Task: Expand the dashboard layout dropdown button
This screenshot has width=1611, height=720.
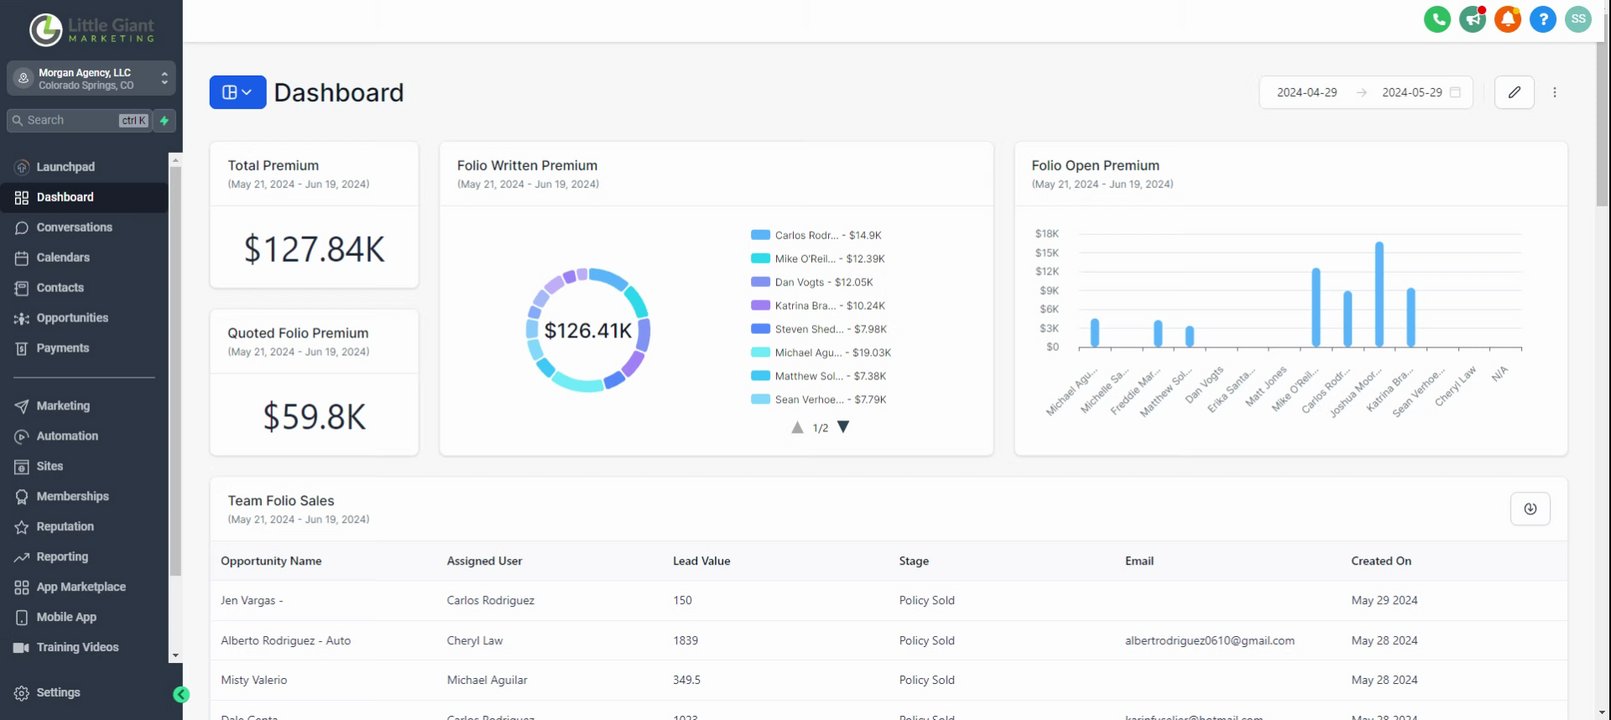Action: coord(237,92)
